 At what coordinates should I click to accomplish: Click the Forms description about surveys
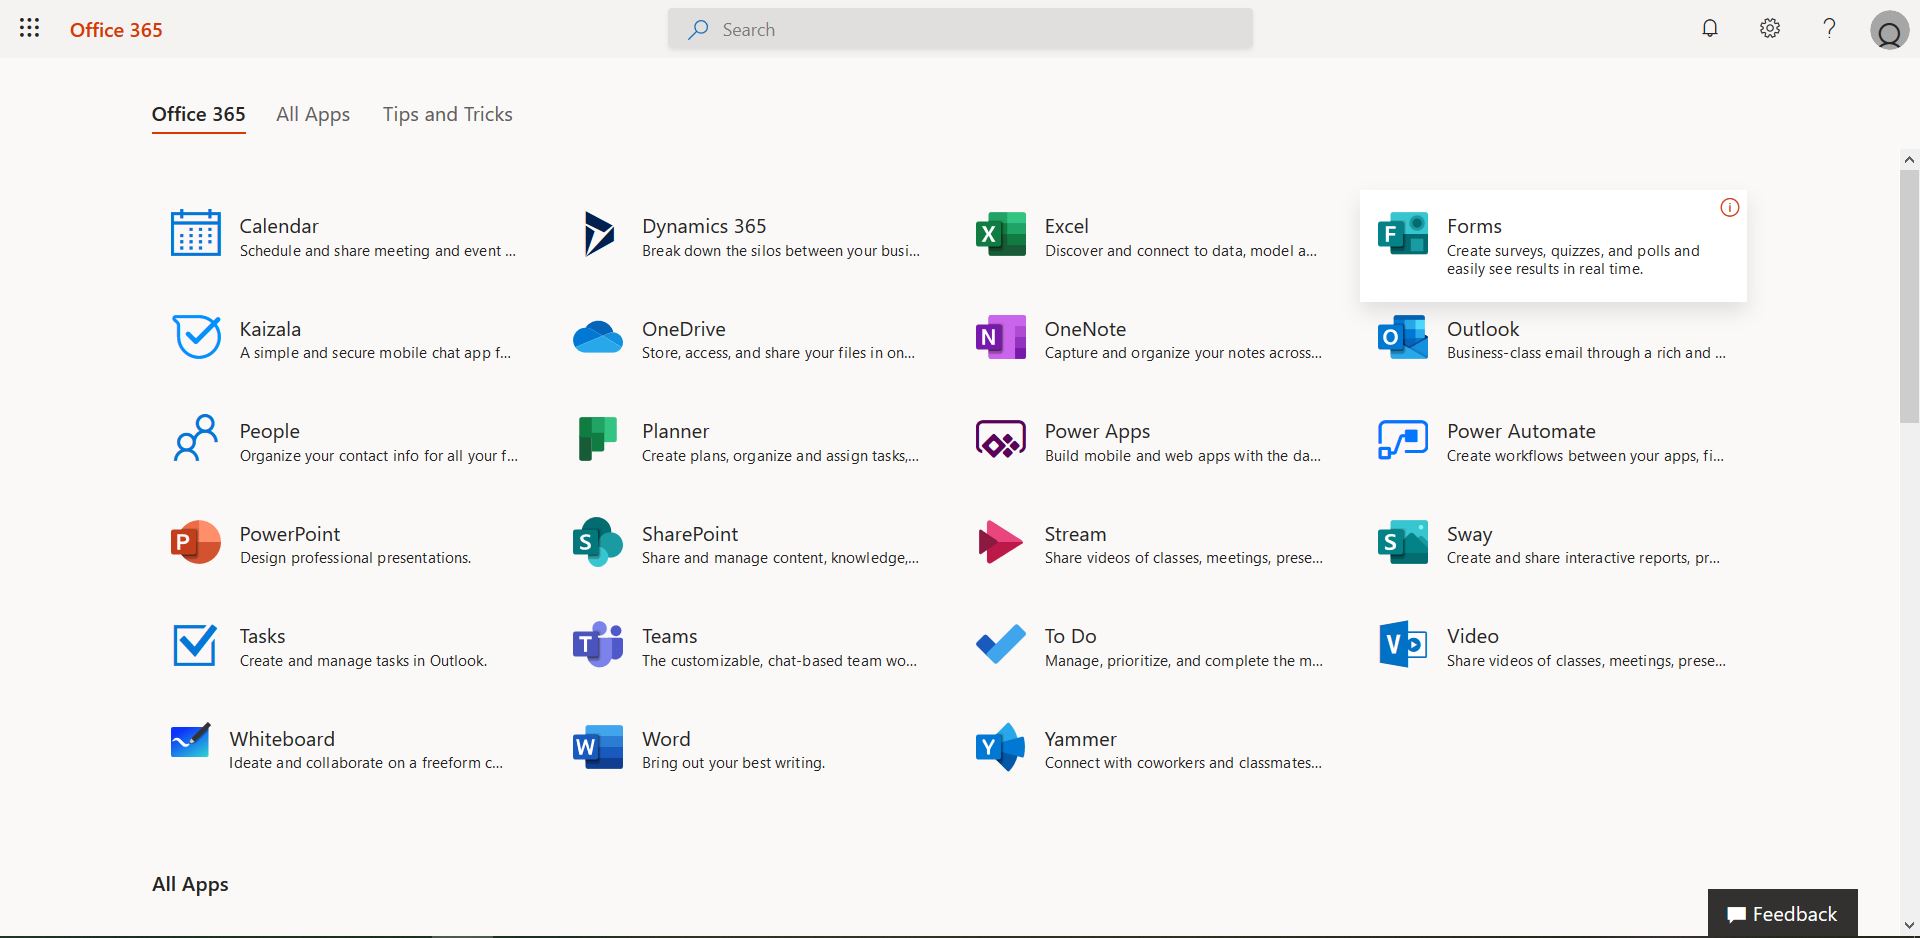point(1573,260)
